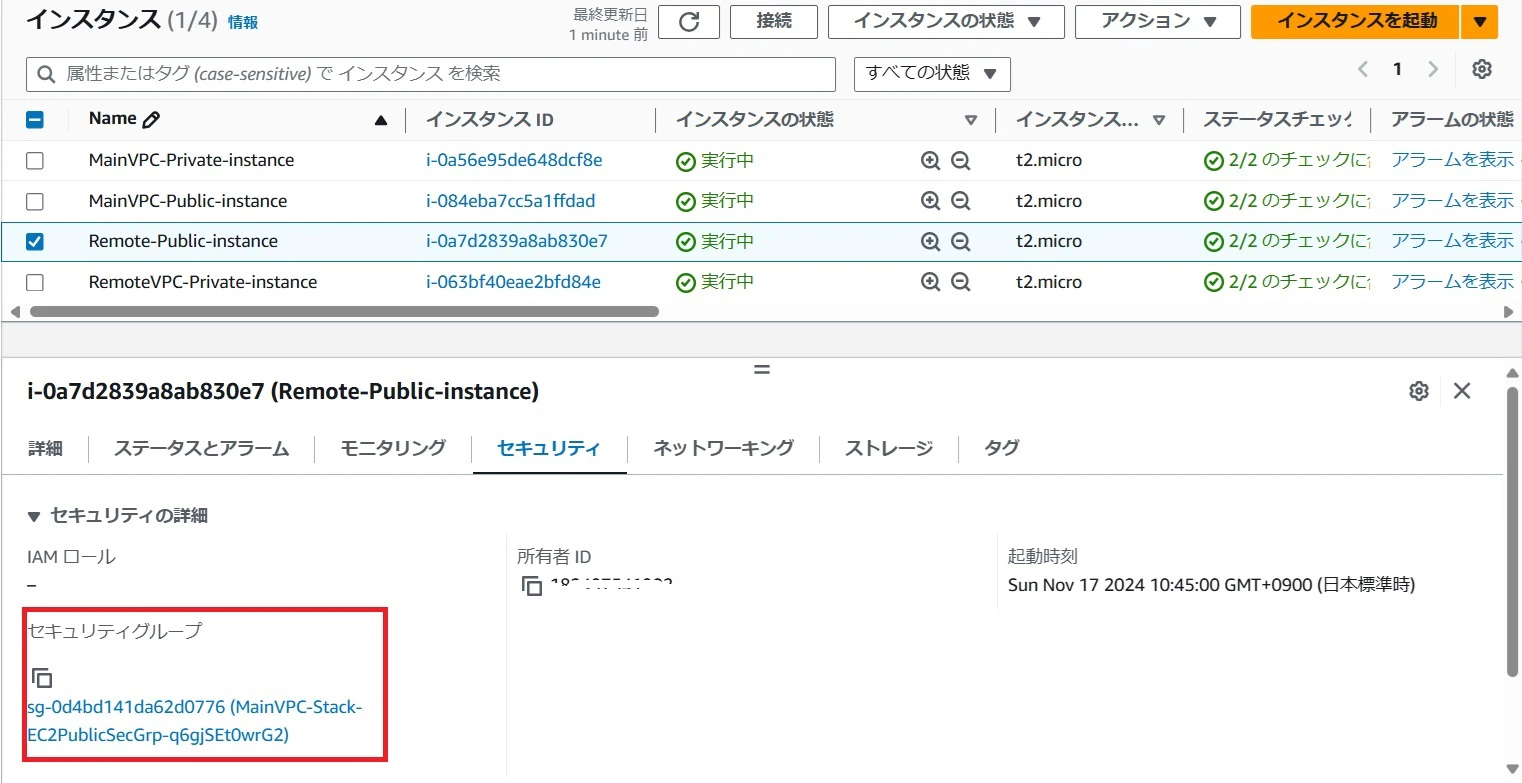1522x783 pixels.
Task: Copy the owner ID icon
Action: coord(532,586)
